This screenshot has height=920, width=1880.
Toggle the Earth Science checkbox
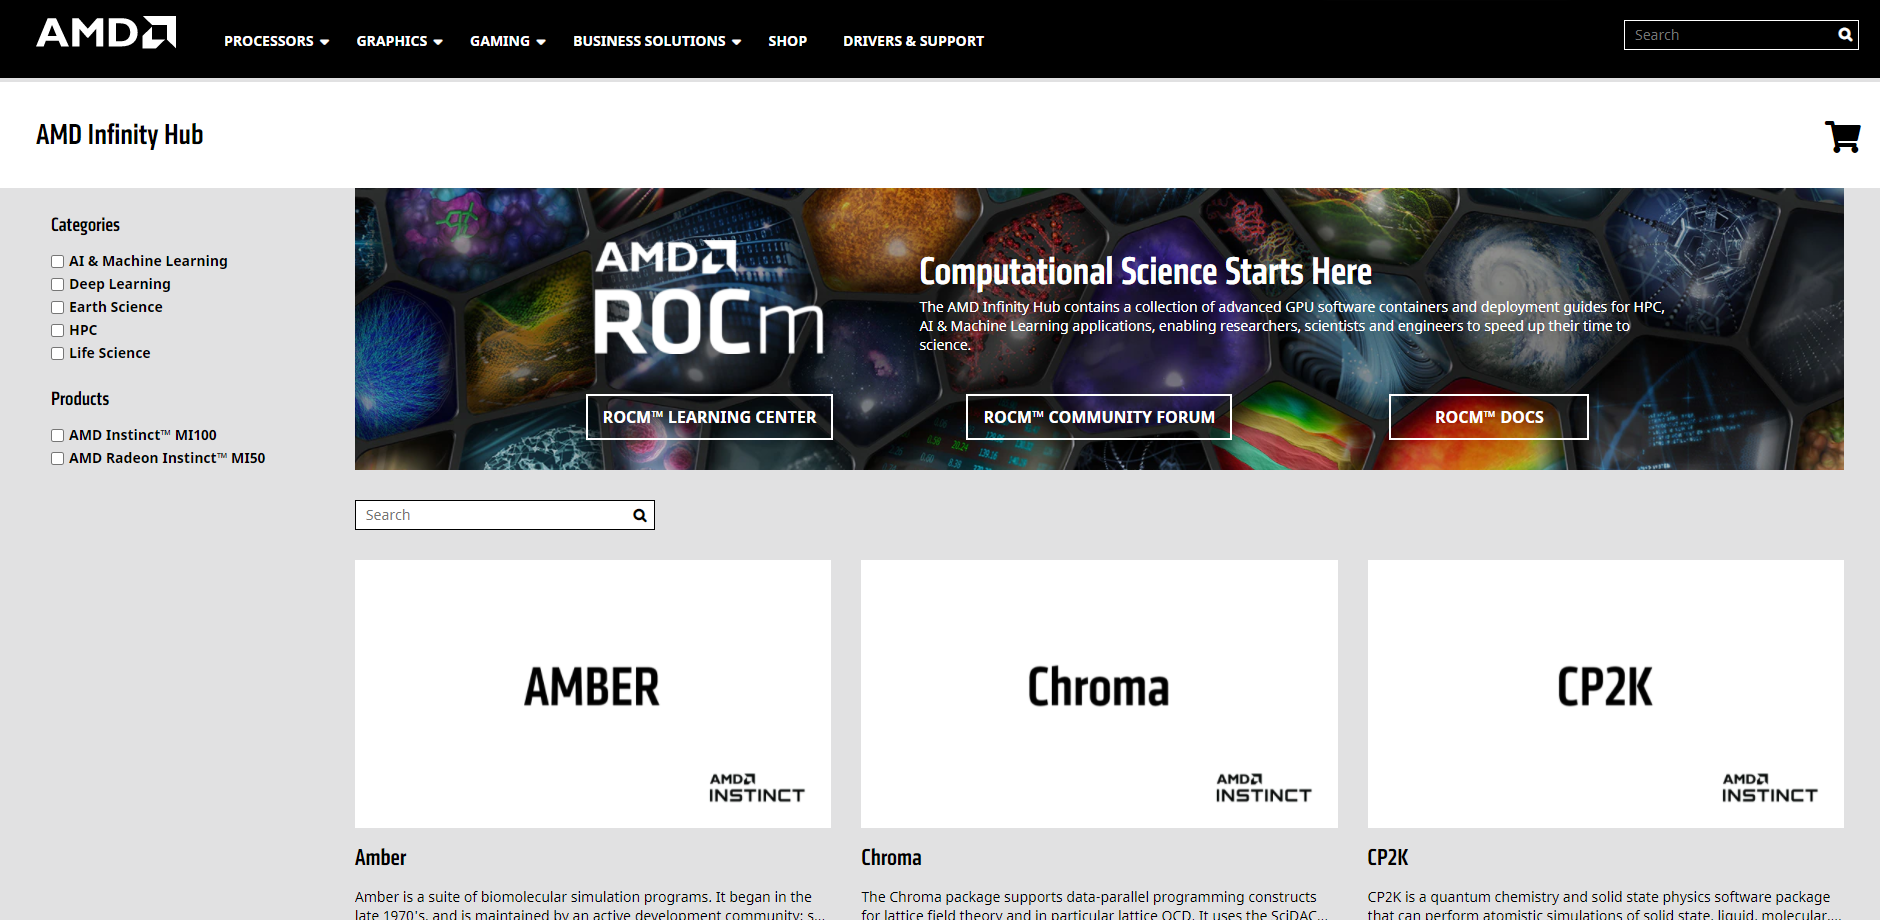(57, 308)
